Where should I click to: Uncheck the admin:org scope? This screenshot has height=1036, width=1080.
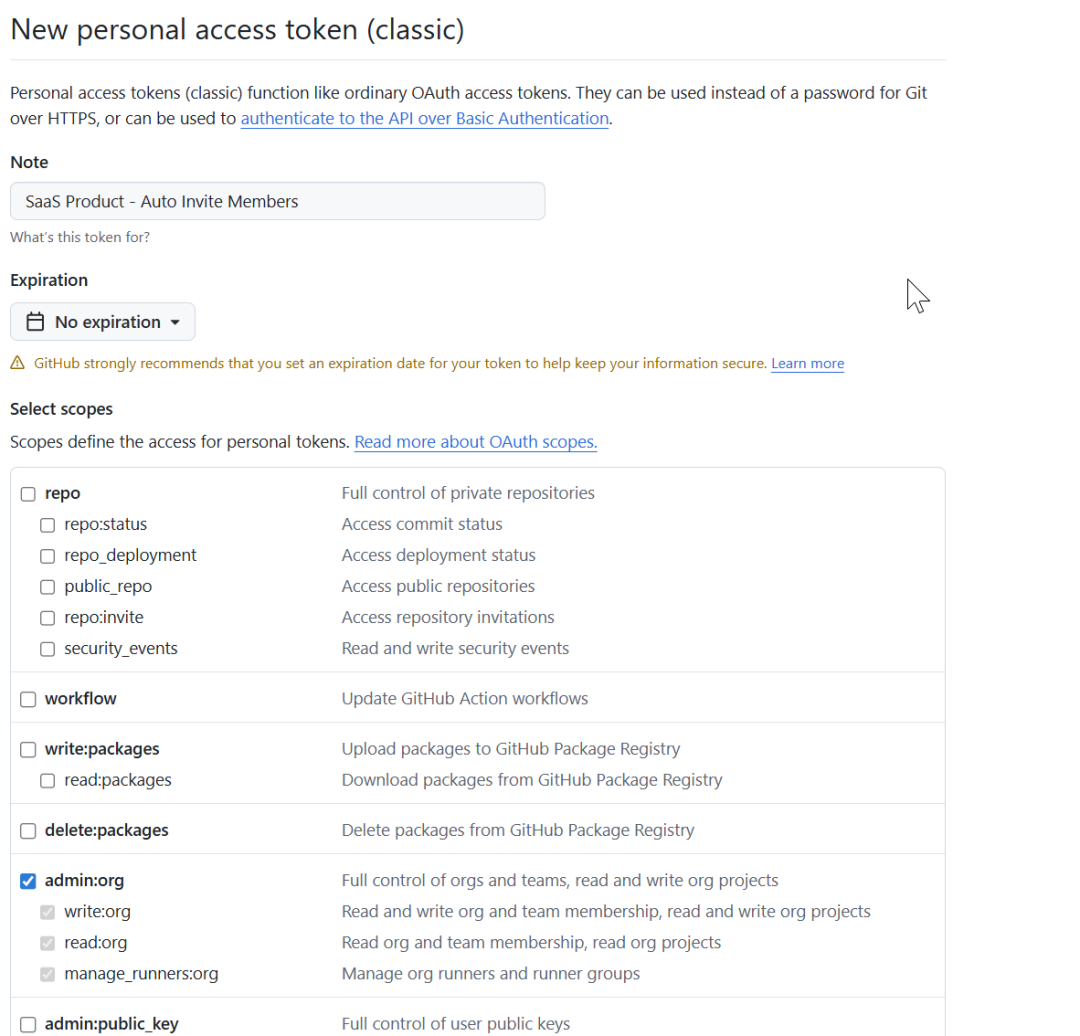(x=27, y=880)
